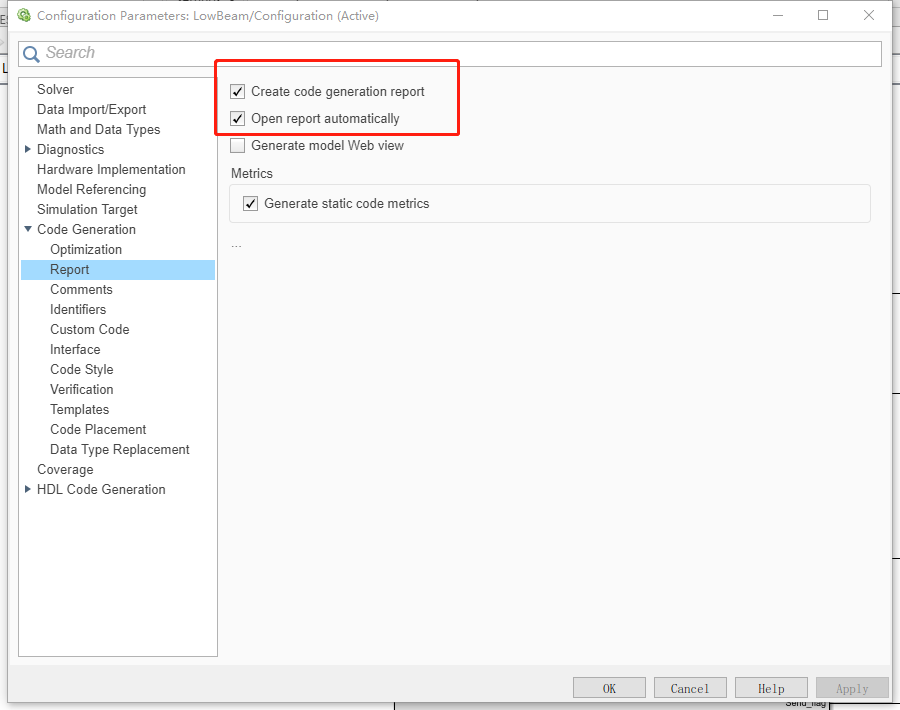Click into the Search parameters field

[450, 53]
